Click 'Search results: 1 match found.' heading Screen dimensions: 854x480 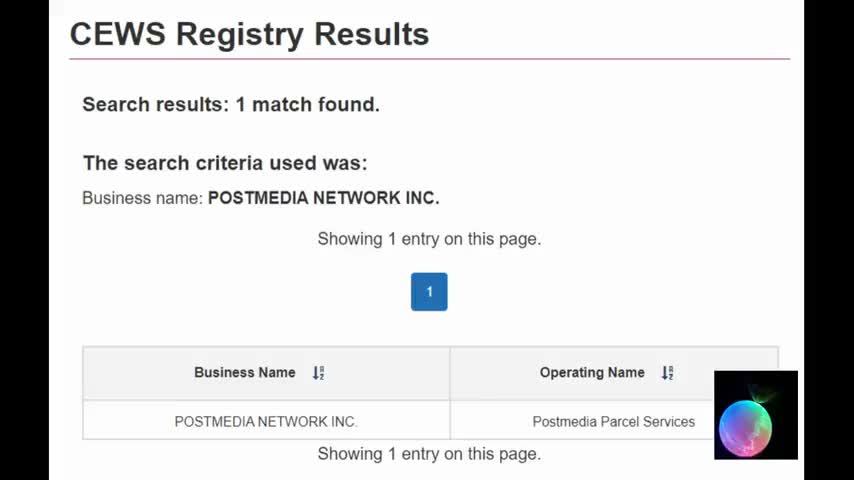[231, 105]
